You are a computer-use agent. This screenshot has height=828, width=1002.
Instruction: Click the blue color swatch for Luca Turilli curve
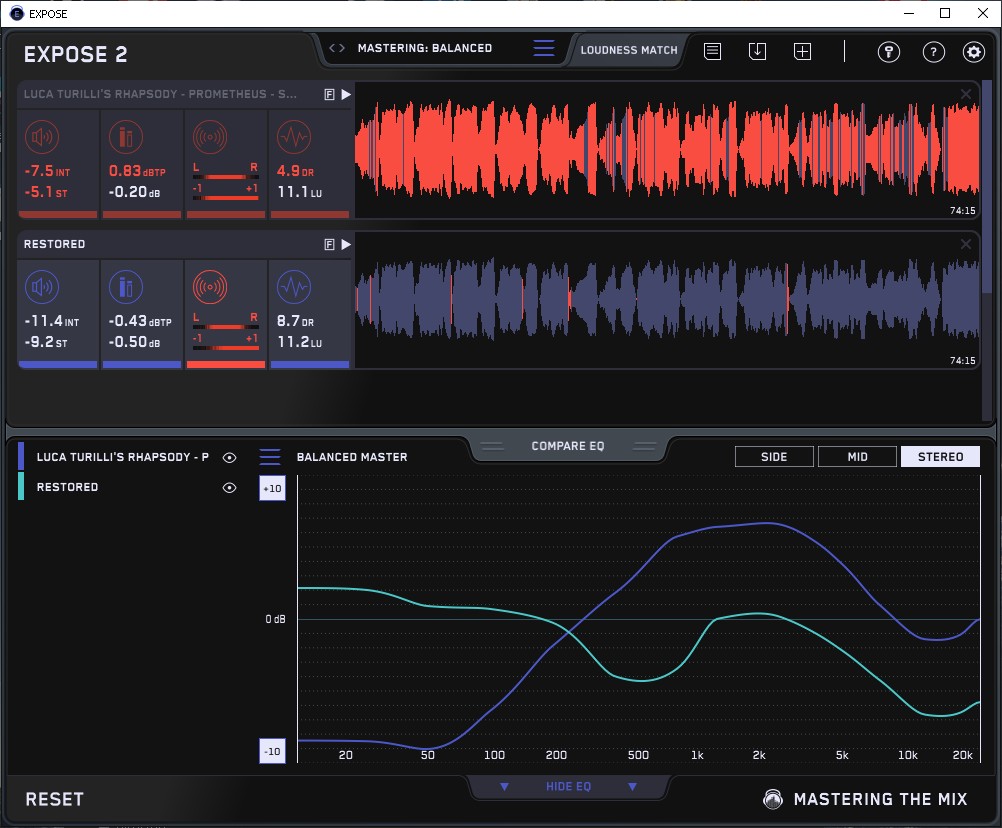tap(21, 456)
